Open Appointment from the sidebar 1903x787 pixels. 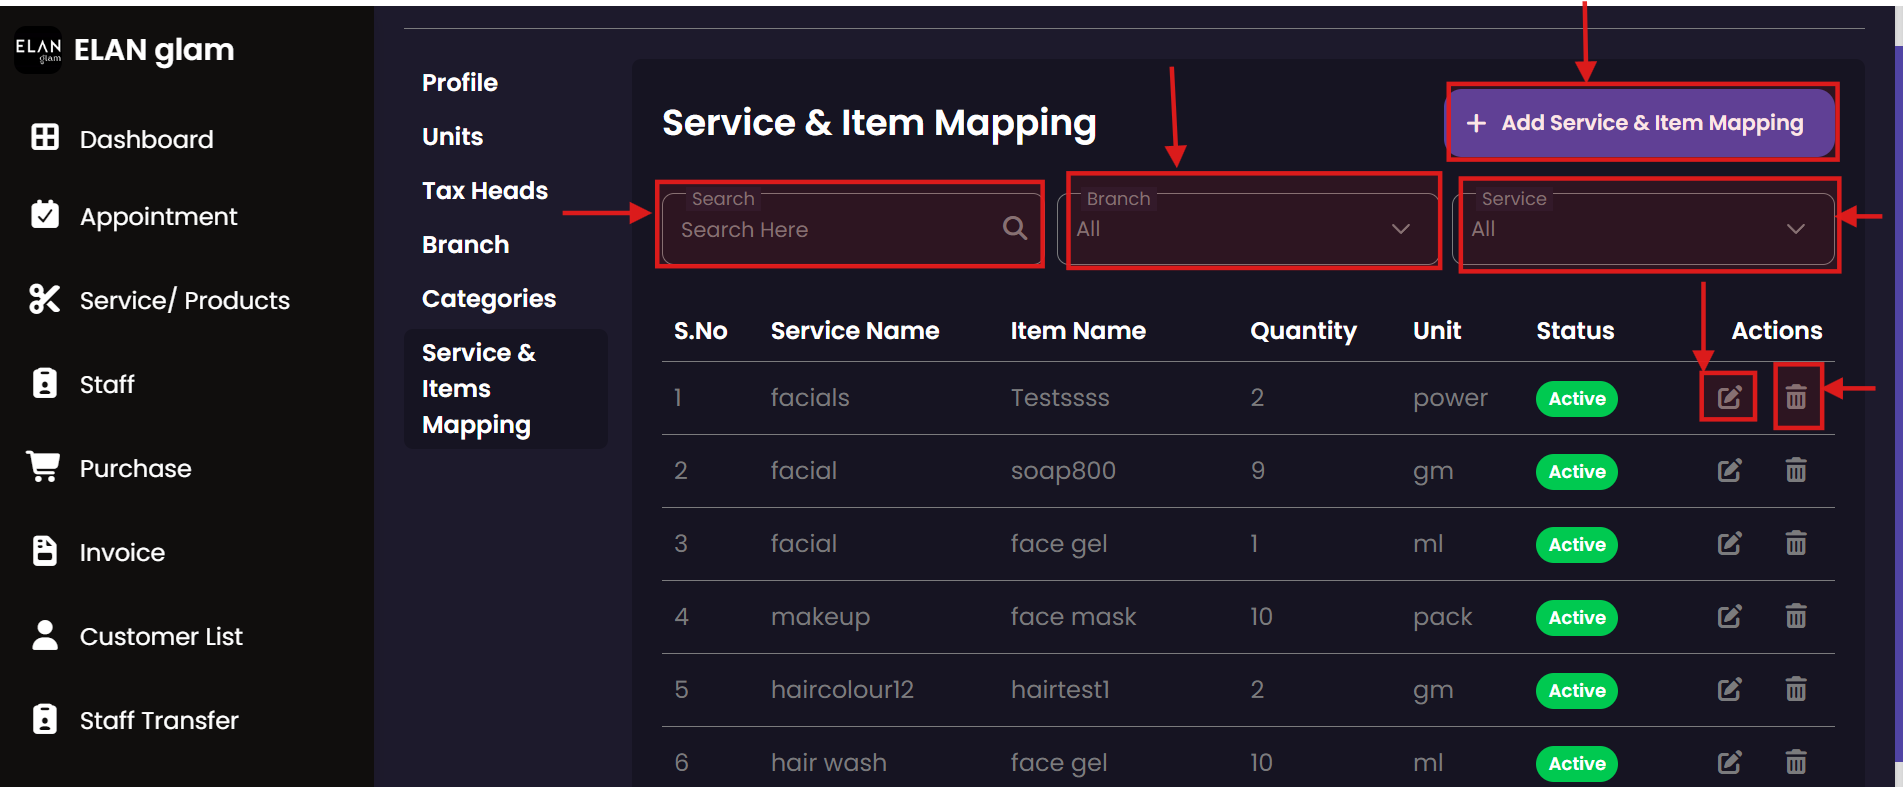point(158,217)
